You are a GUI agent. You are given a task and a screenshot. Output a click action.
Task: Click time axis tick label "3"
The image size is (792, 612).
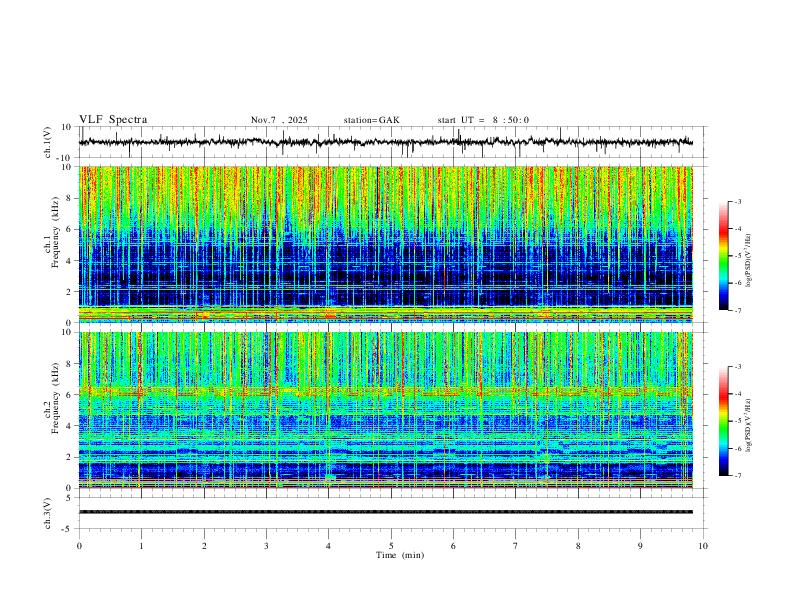click(x=266, y=546)
